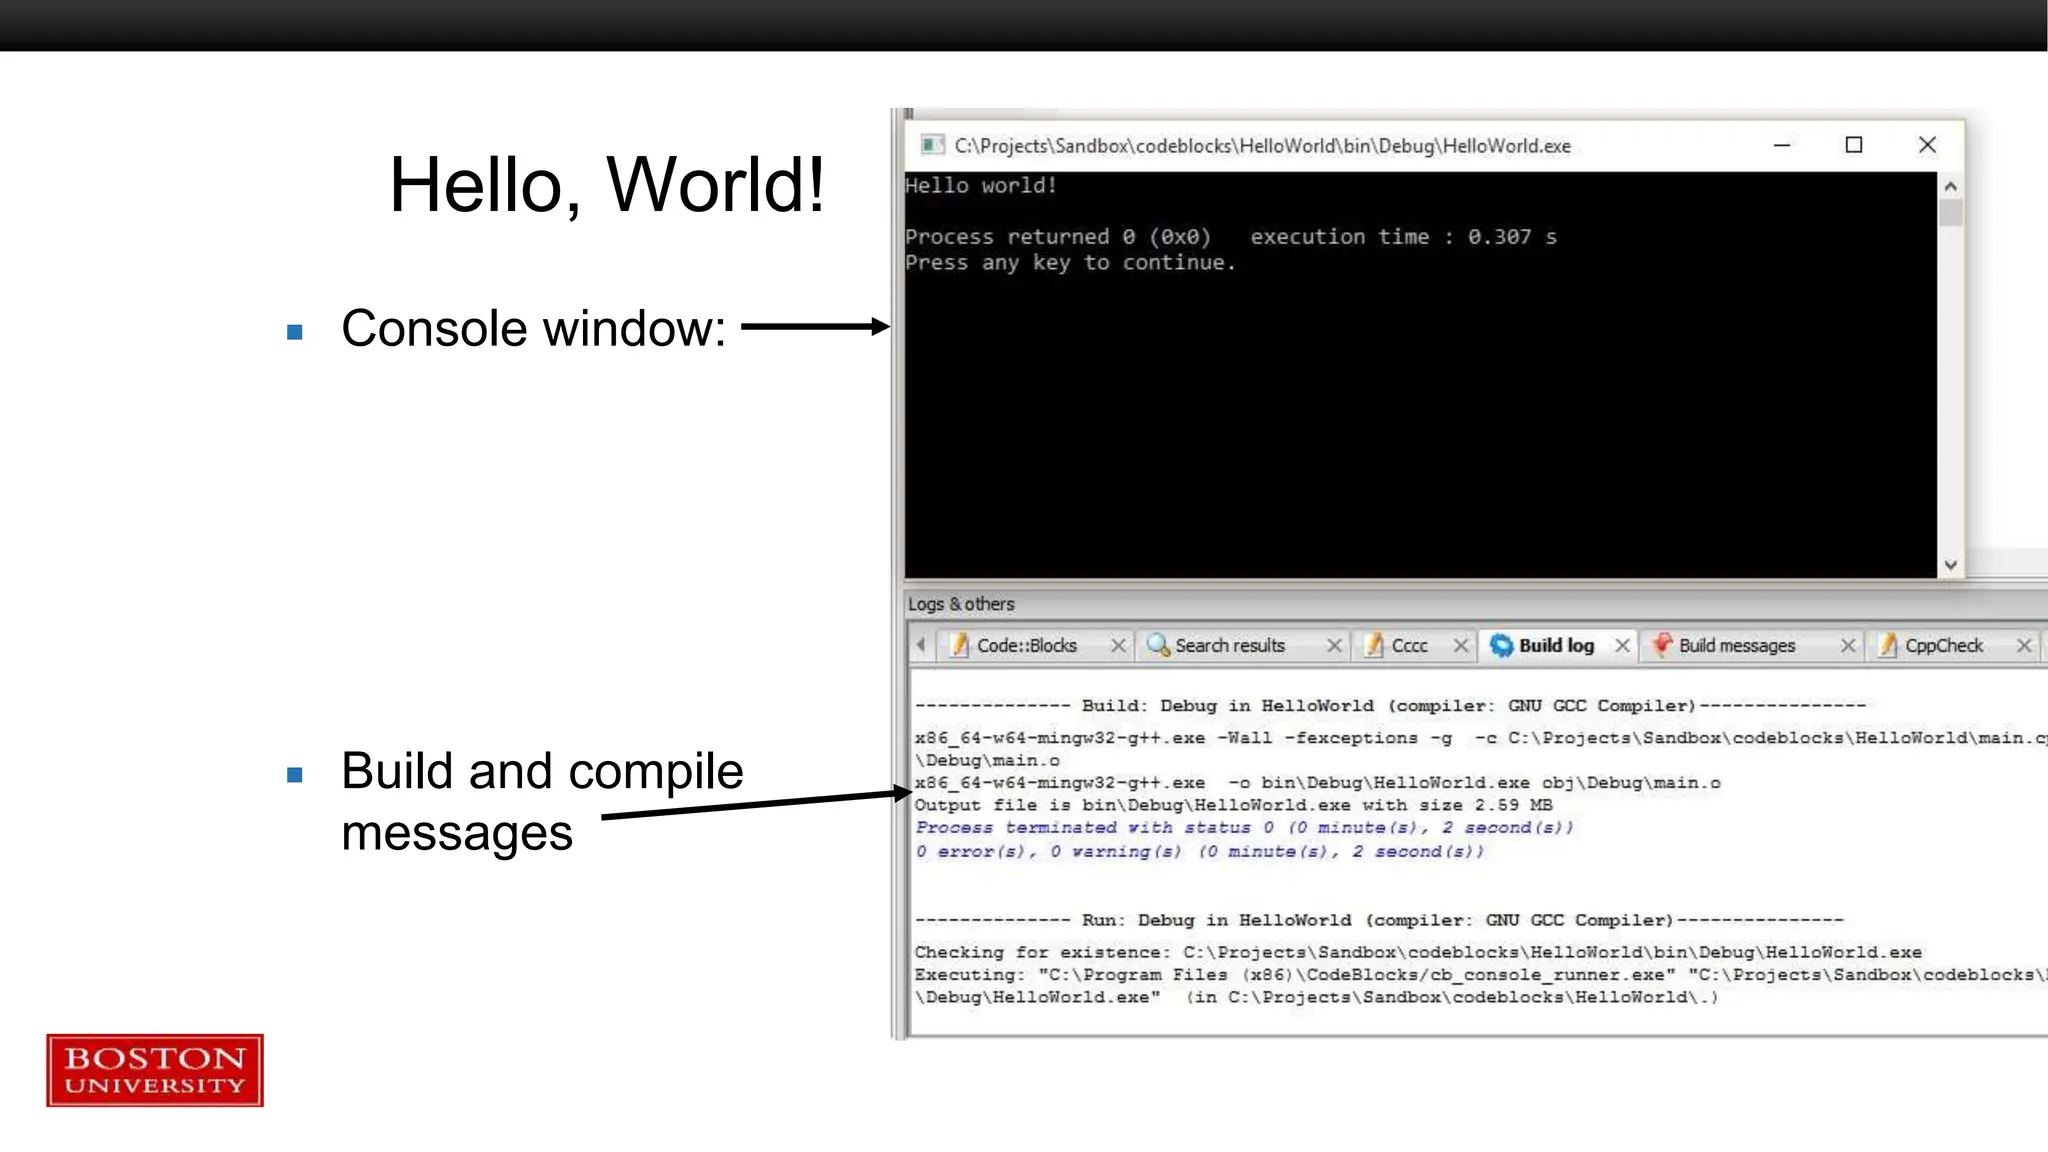Click the left arrow to scroll log tabs
This screenshot has width=2048, height=1152.
coord(921,645)
